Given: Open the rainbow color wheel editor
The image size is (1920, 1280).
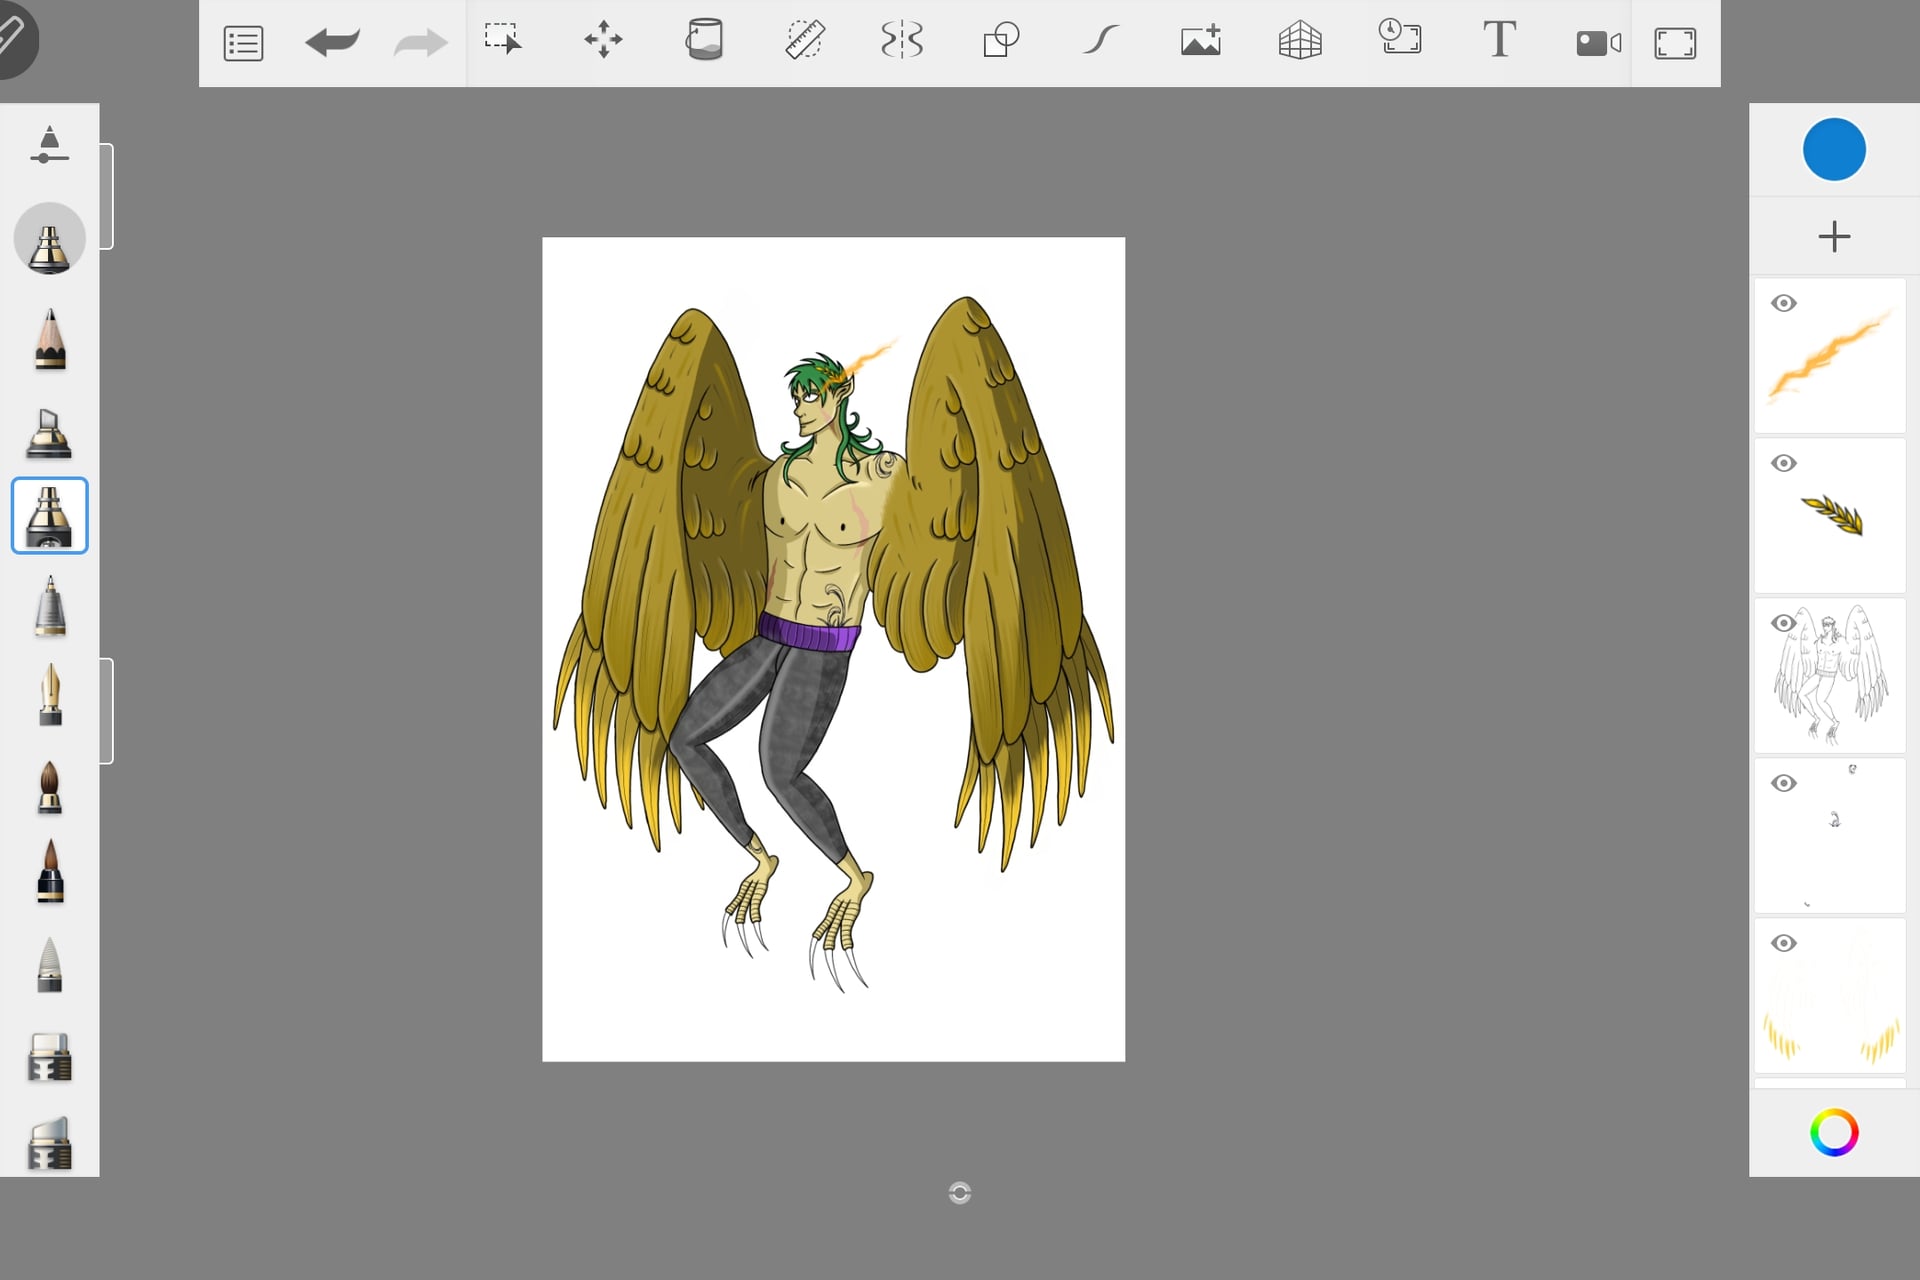Looking at the screenshot, I should tap(1834, 1132).
